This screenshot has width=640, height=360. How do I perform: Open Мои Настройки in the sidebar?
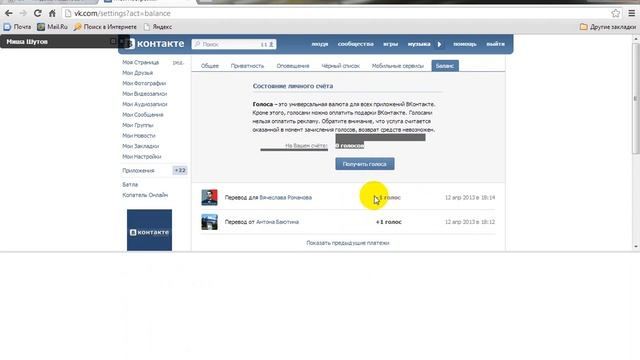click(142, 157)
